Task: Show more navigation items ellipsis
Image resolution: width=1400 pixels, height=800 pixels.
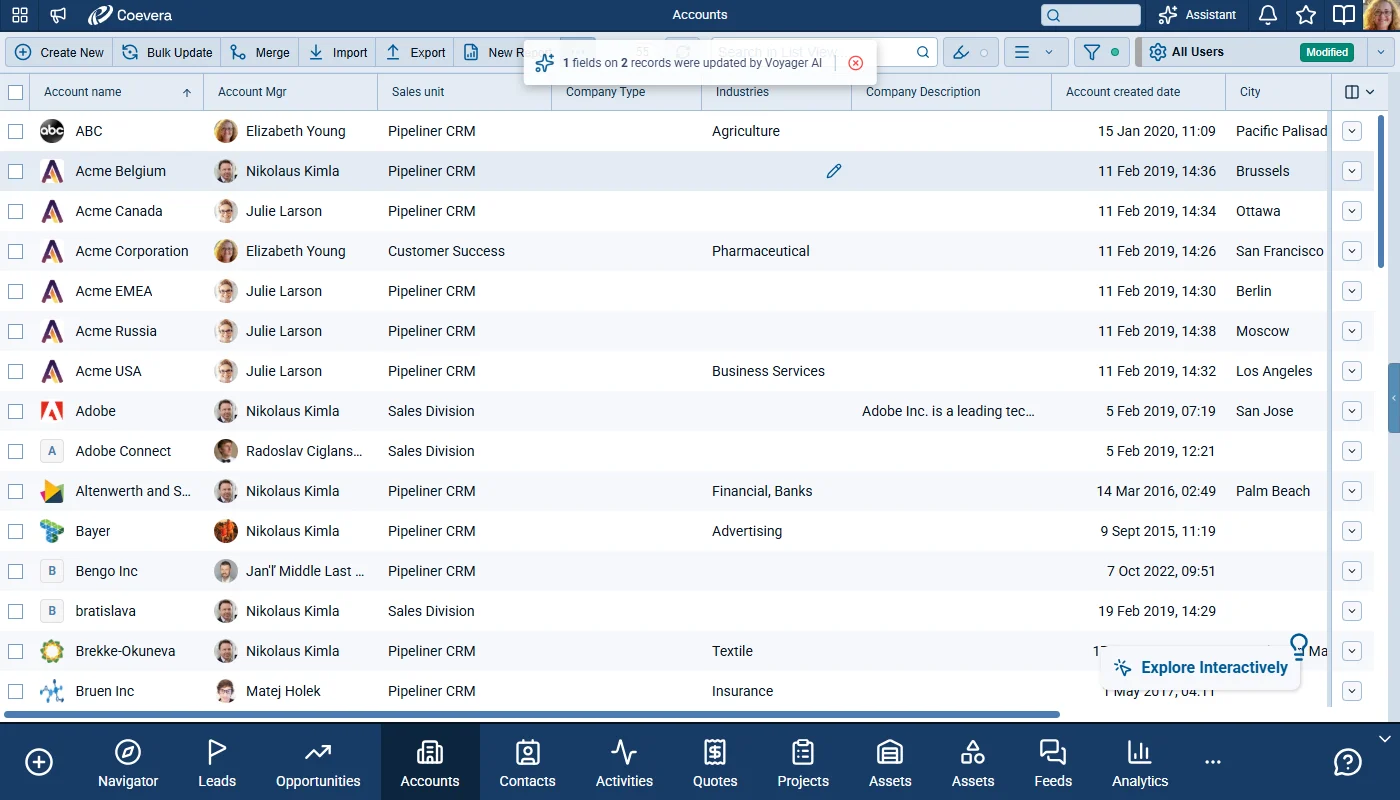Action: pos(1213,762)
